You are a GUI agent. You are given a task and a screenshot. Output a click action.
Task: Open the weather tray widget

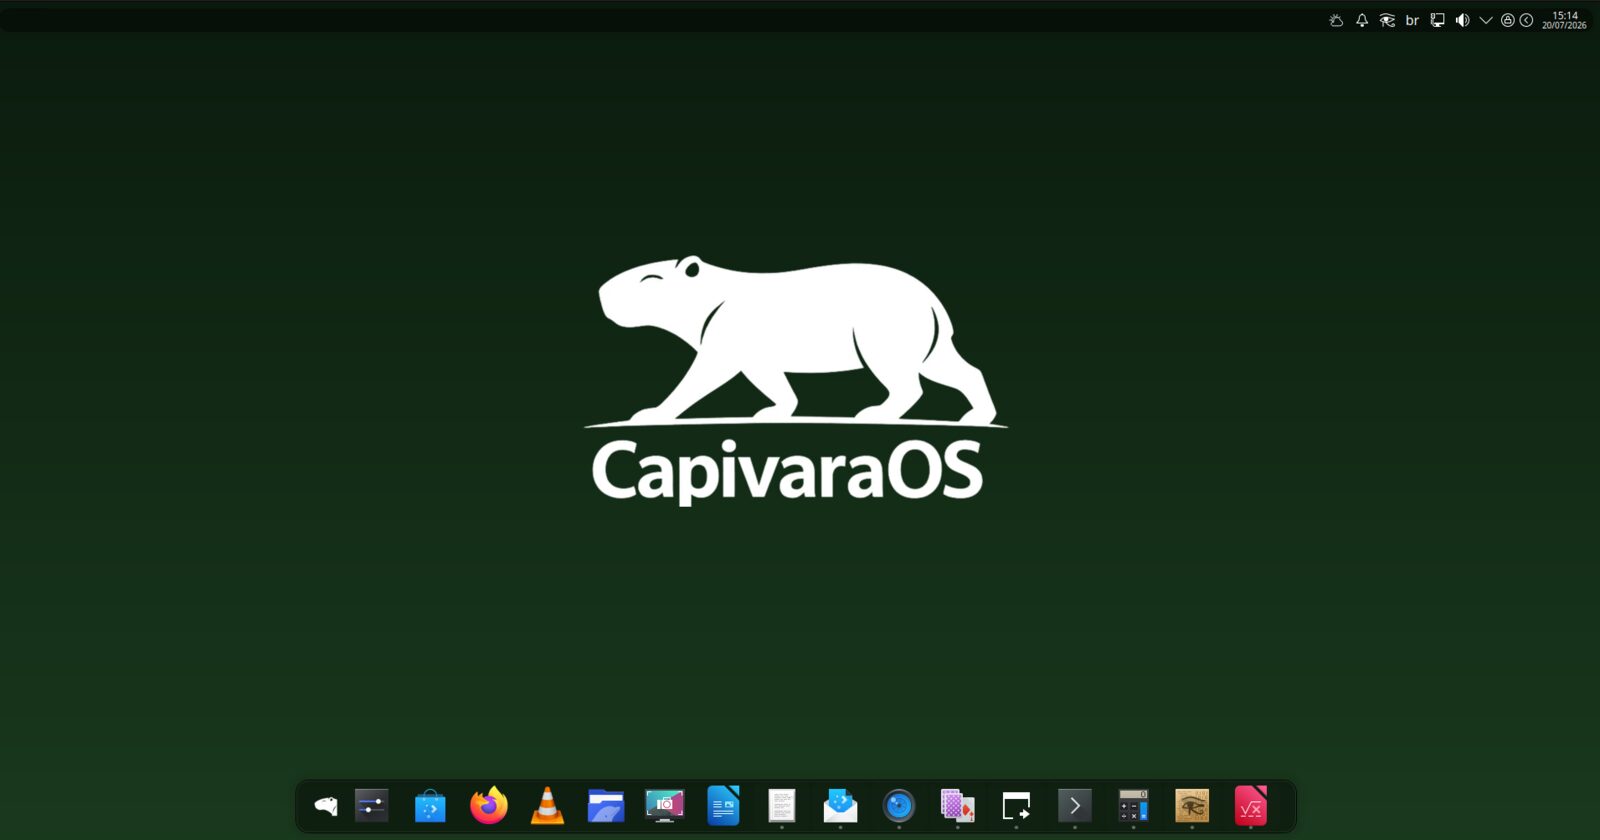1336,20
